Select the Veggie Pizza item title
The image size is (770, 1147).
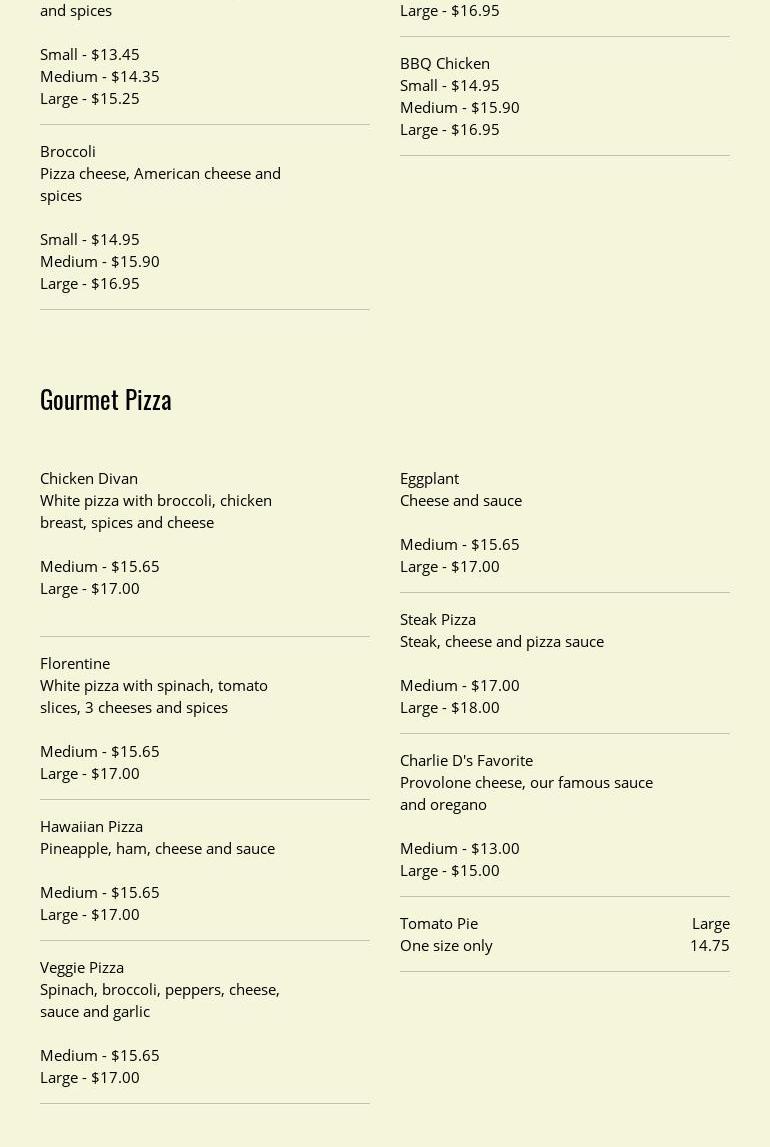pyautogui.click(x=82, y=967)
